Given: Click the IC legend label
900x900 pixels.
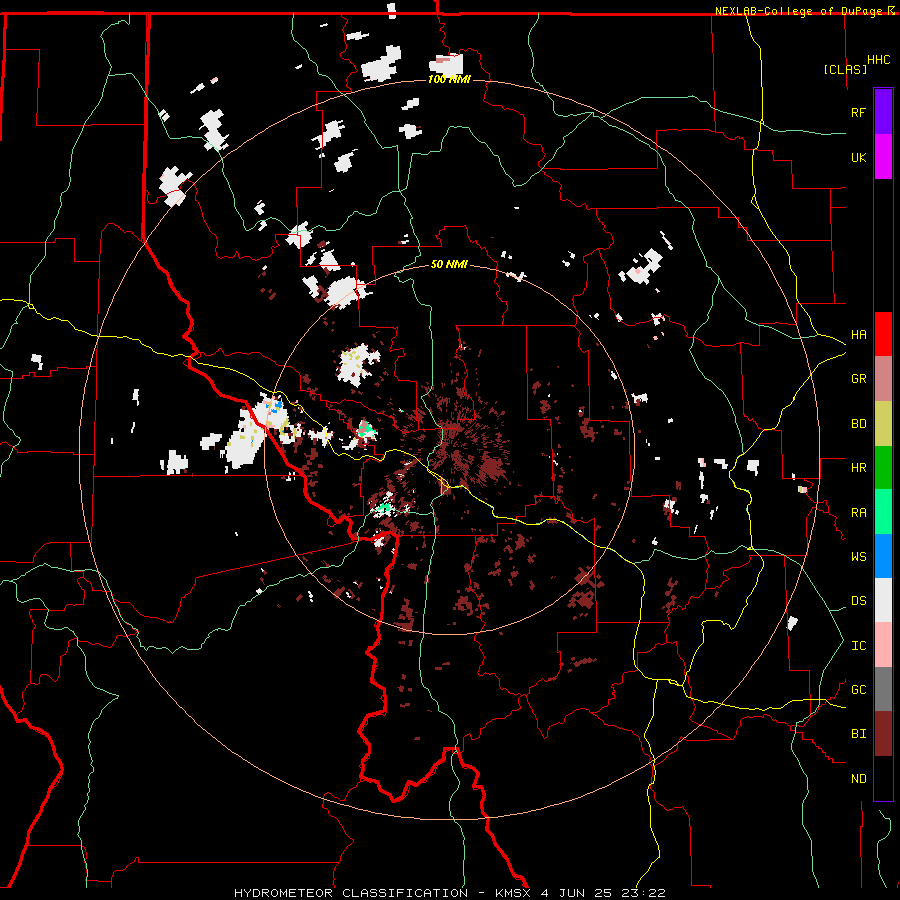Looking at the screenshot, I should tap(858, 646).
